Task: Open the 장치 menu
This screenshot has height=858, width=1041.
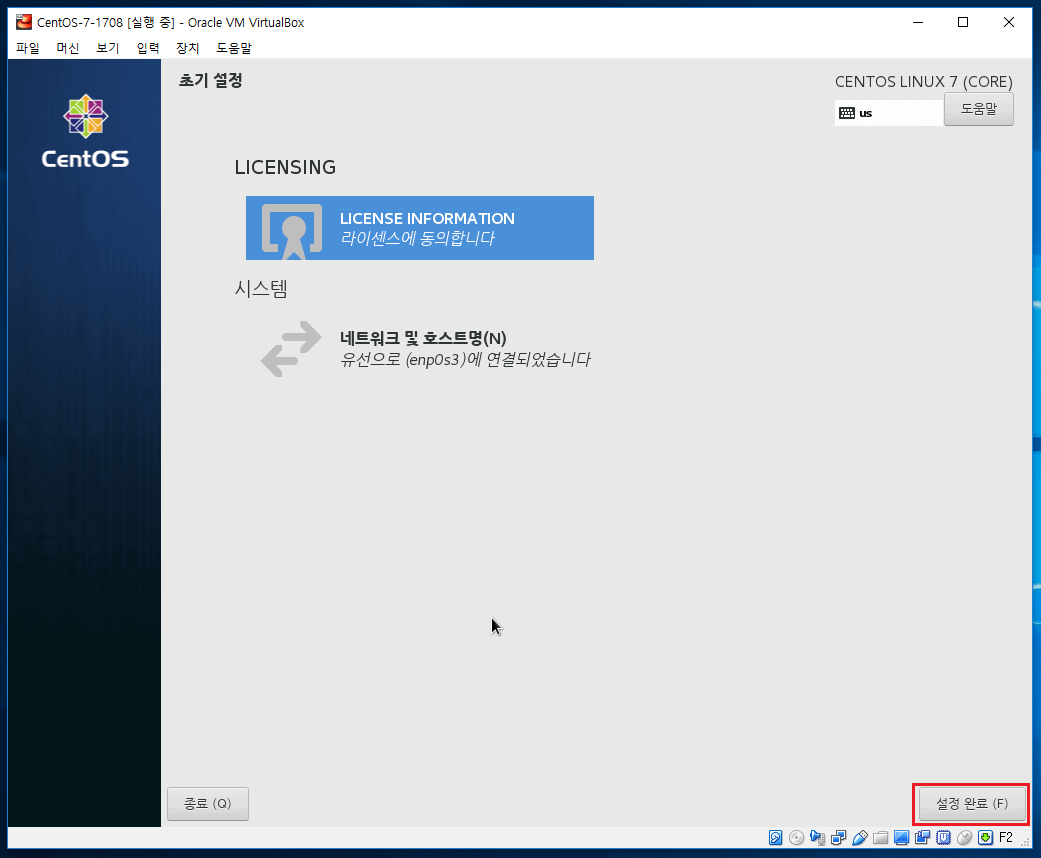Action: point(188,48)
